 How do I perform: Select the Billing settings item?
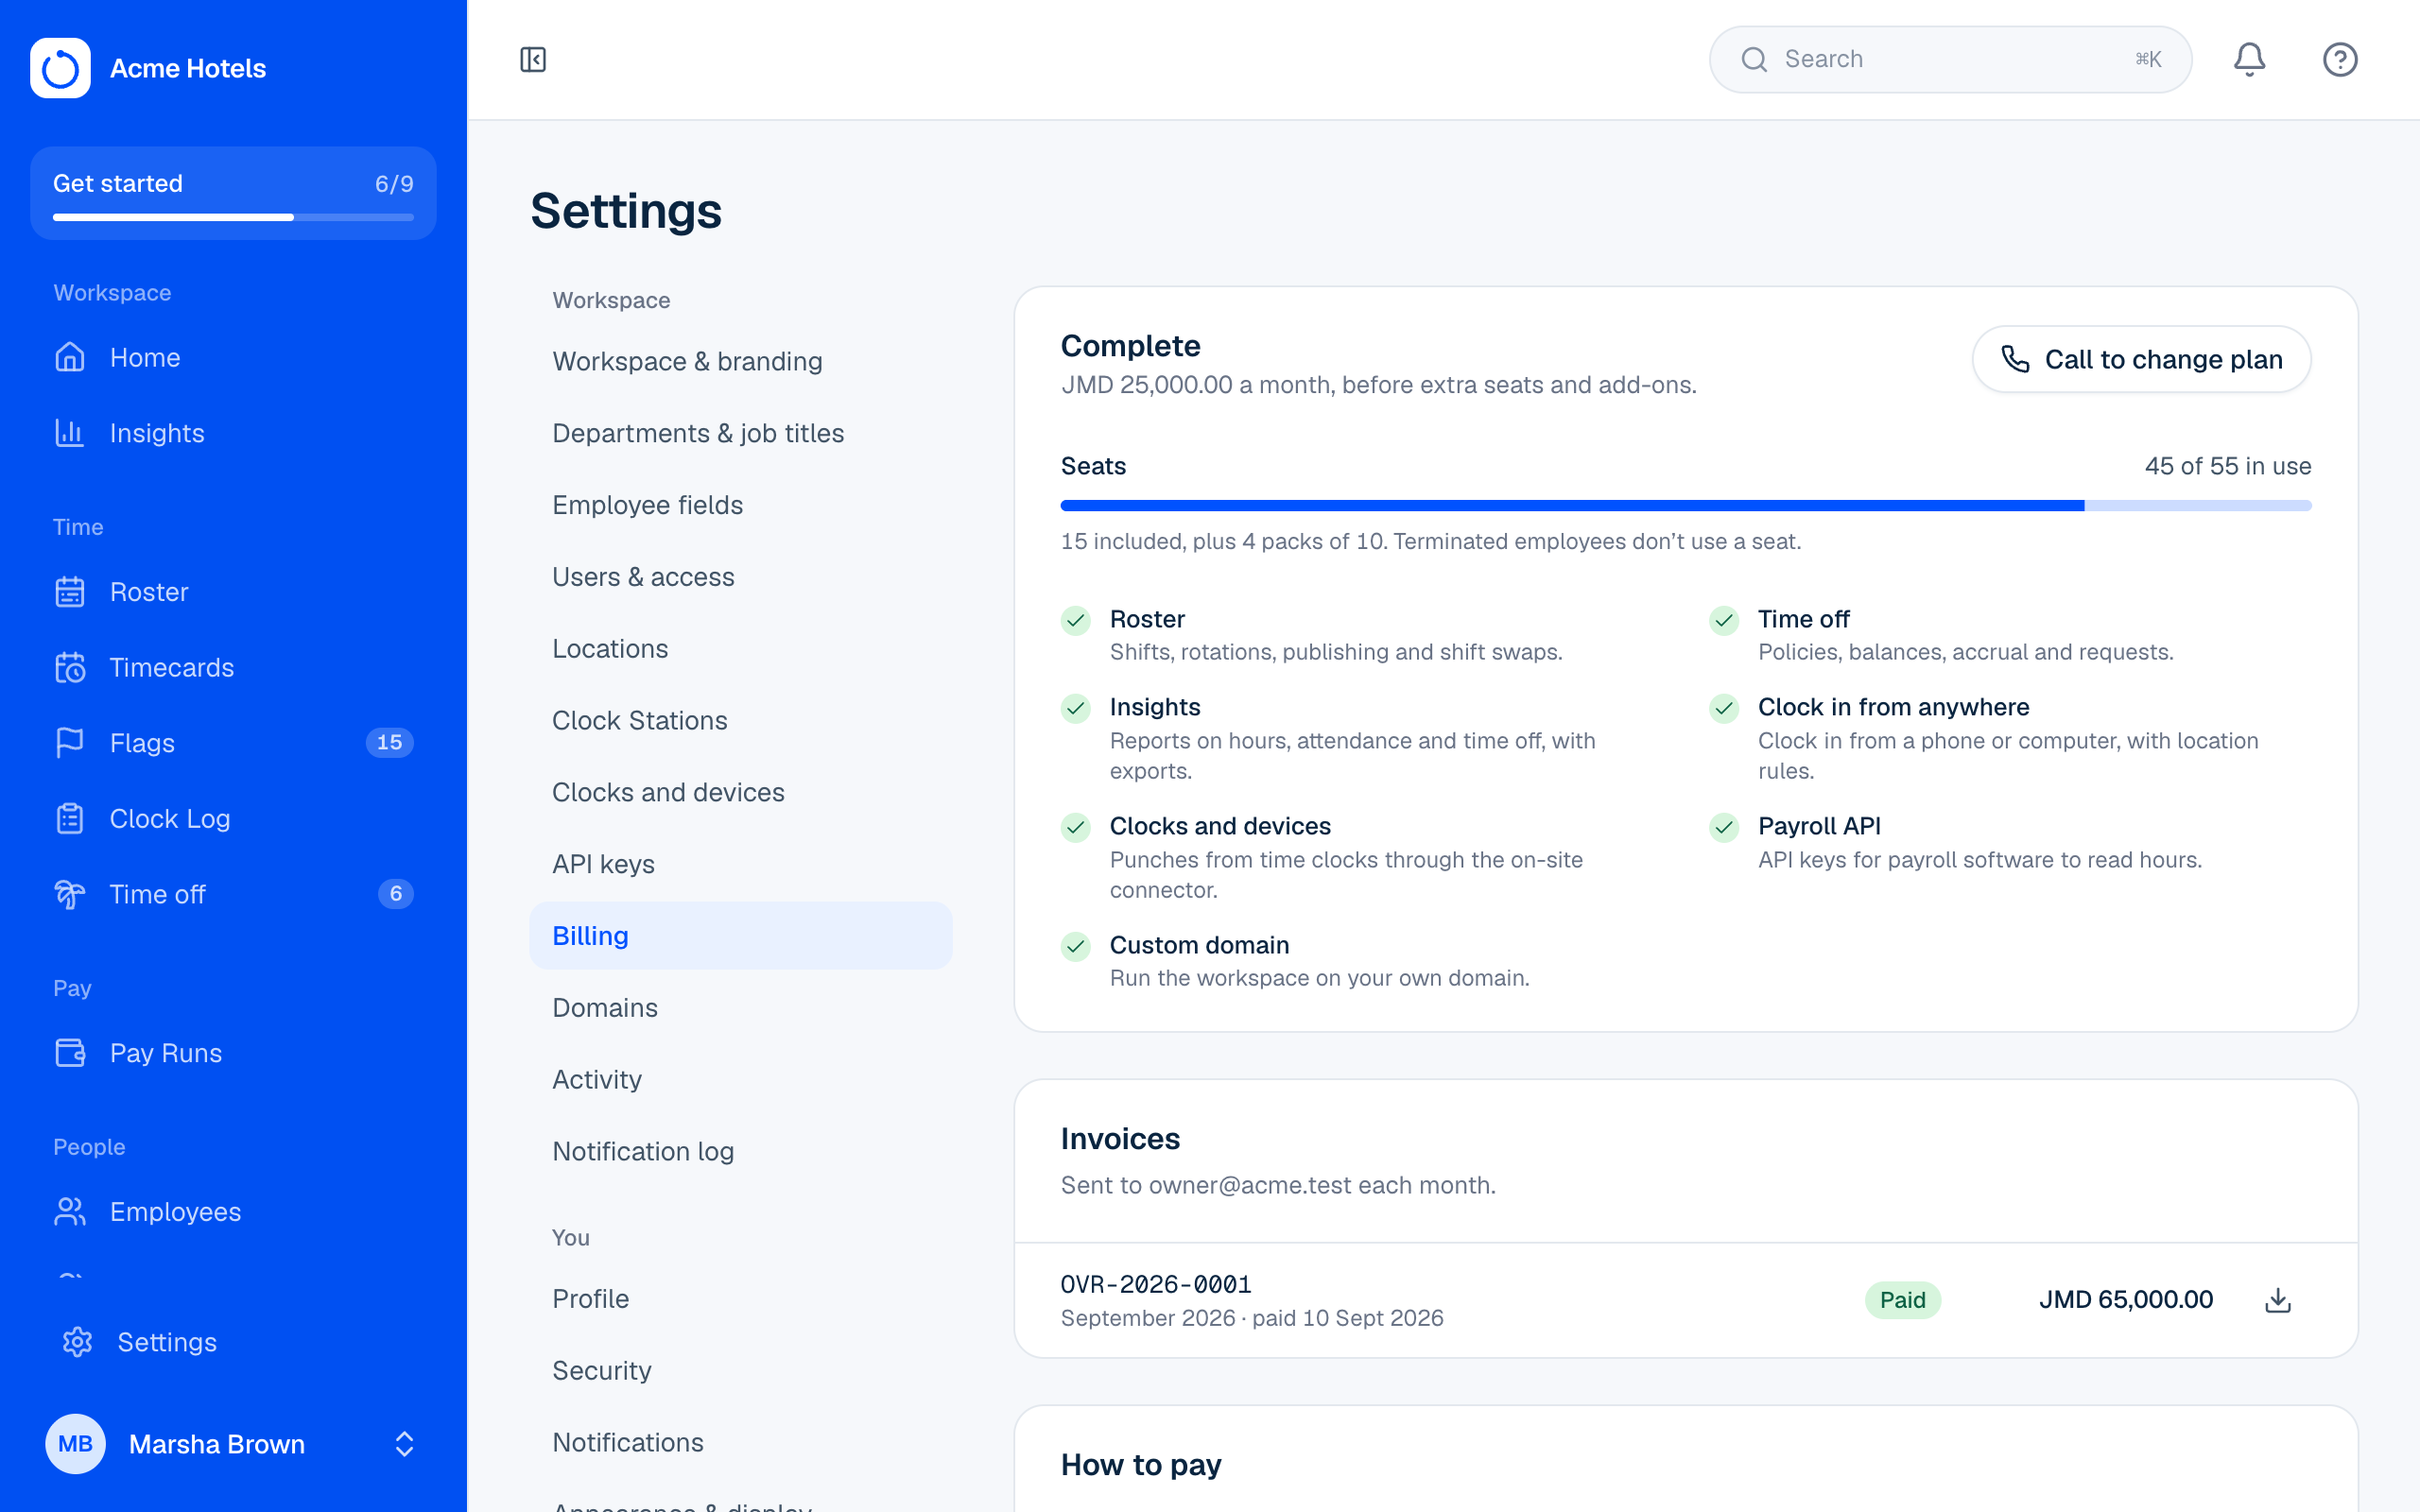pos(741,936)
